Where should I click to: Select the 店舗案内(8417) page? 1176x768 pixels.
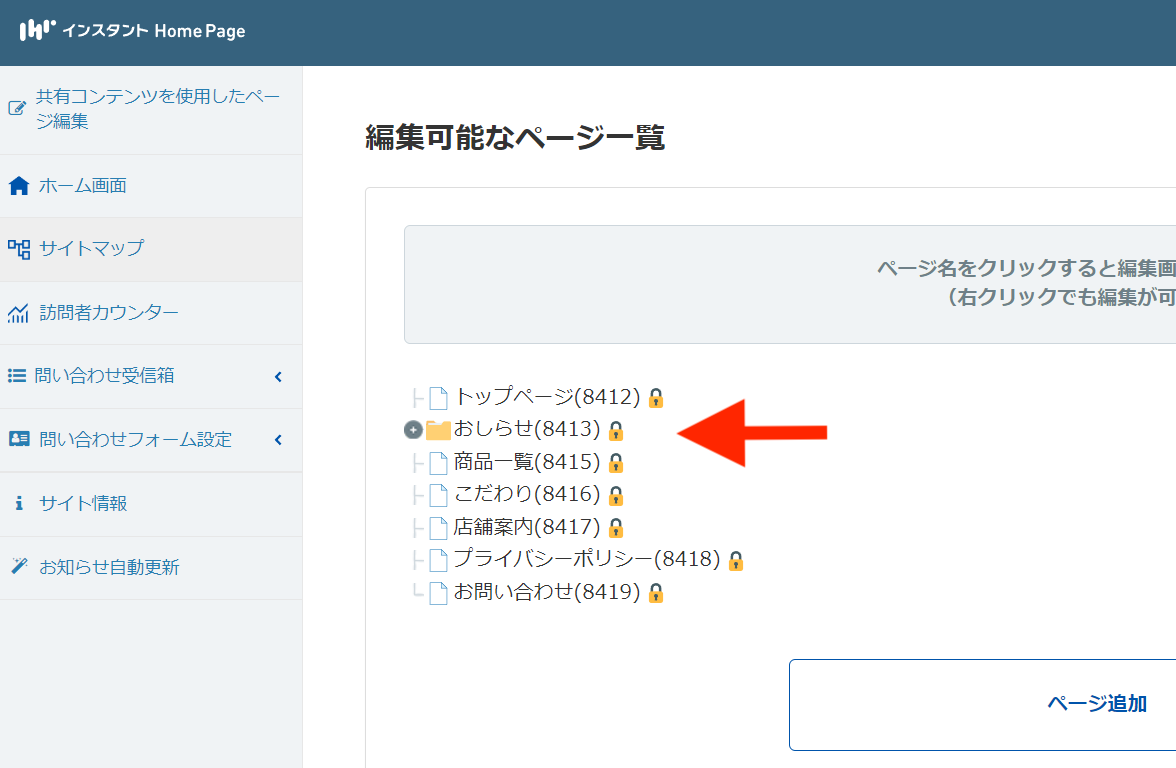[x=526, y=526]
